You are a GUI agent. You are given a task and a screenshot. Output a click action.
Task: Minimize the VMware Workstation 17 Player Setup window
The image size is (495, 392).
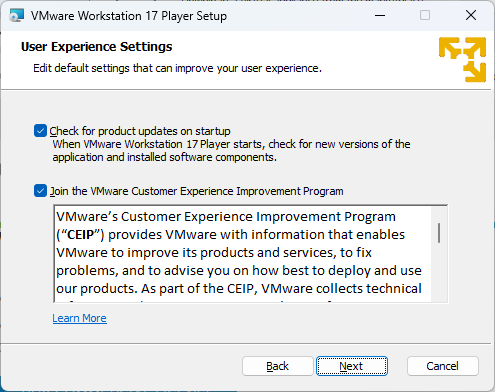pos(380,15)
